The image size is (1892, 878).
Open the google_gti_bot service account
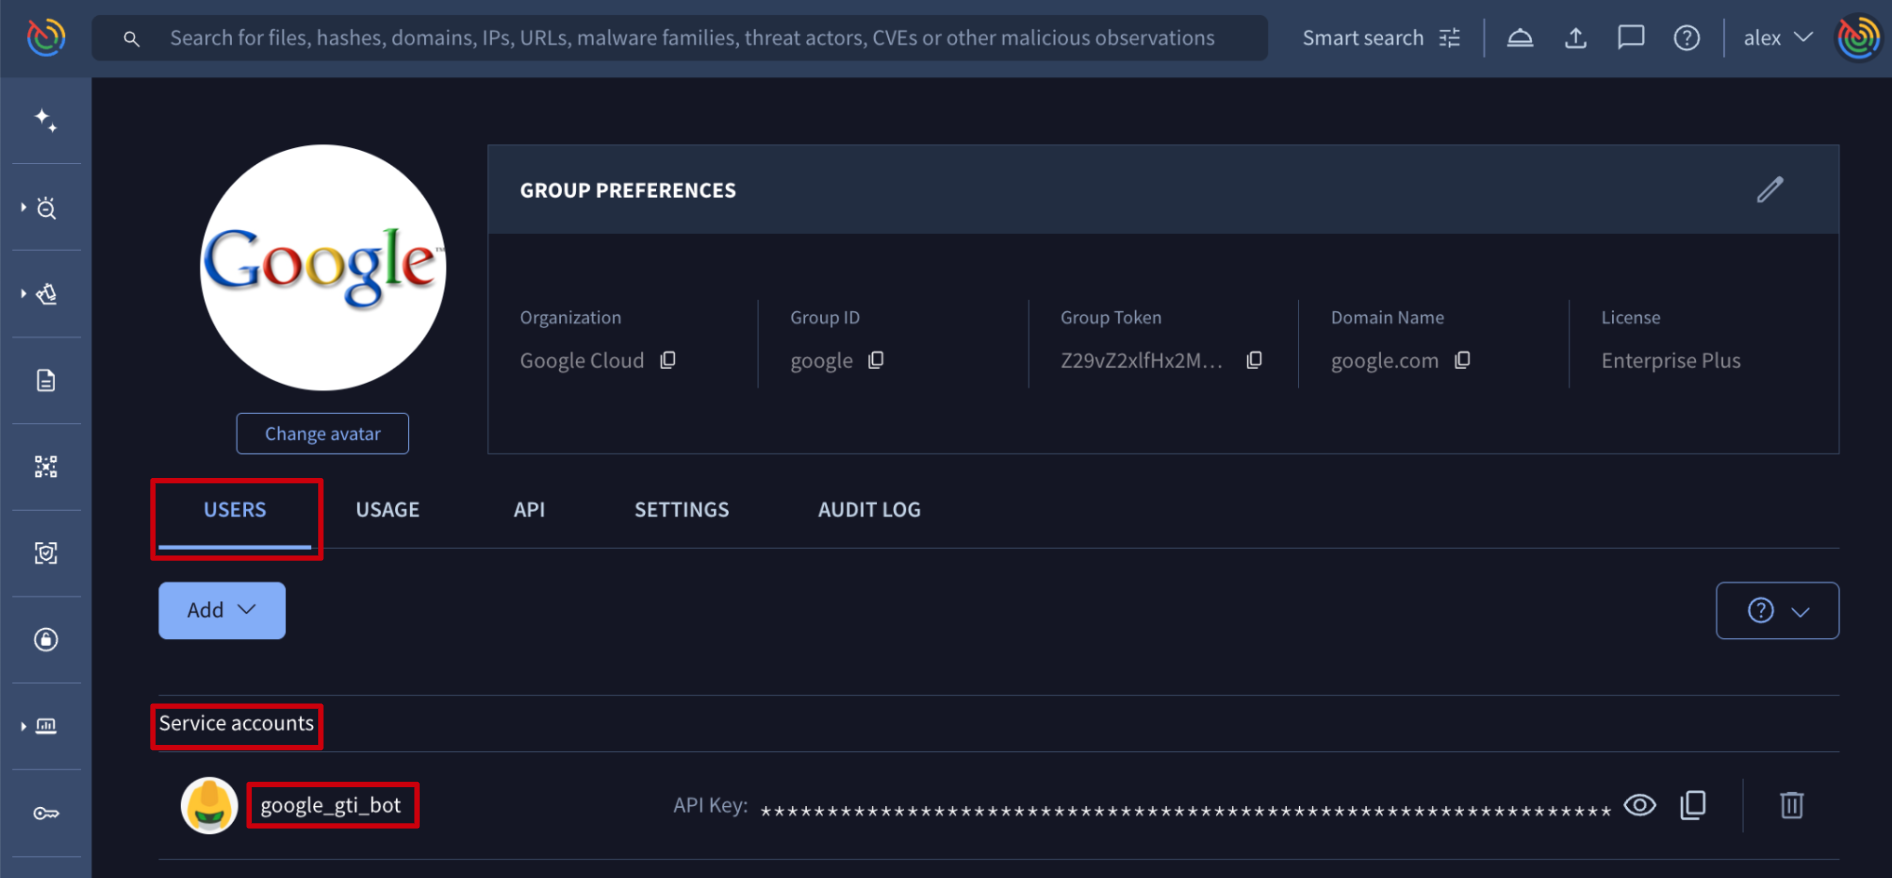[330, 806]
